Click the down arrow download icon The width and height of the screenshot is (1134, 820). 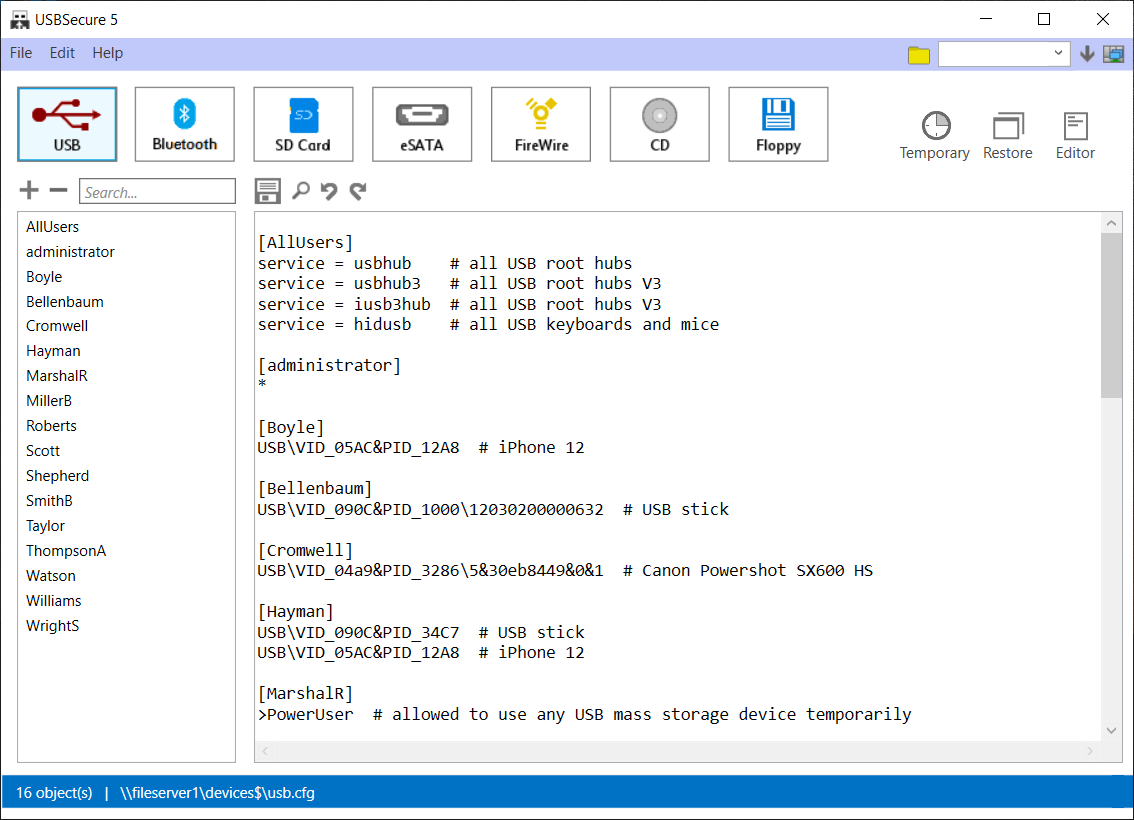click(x=1086, y=54)
